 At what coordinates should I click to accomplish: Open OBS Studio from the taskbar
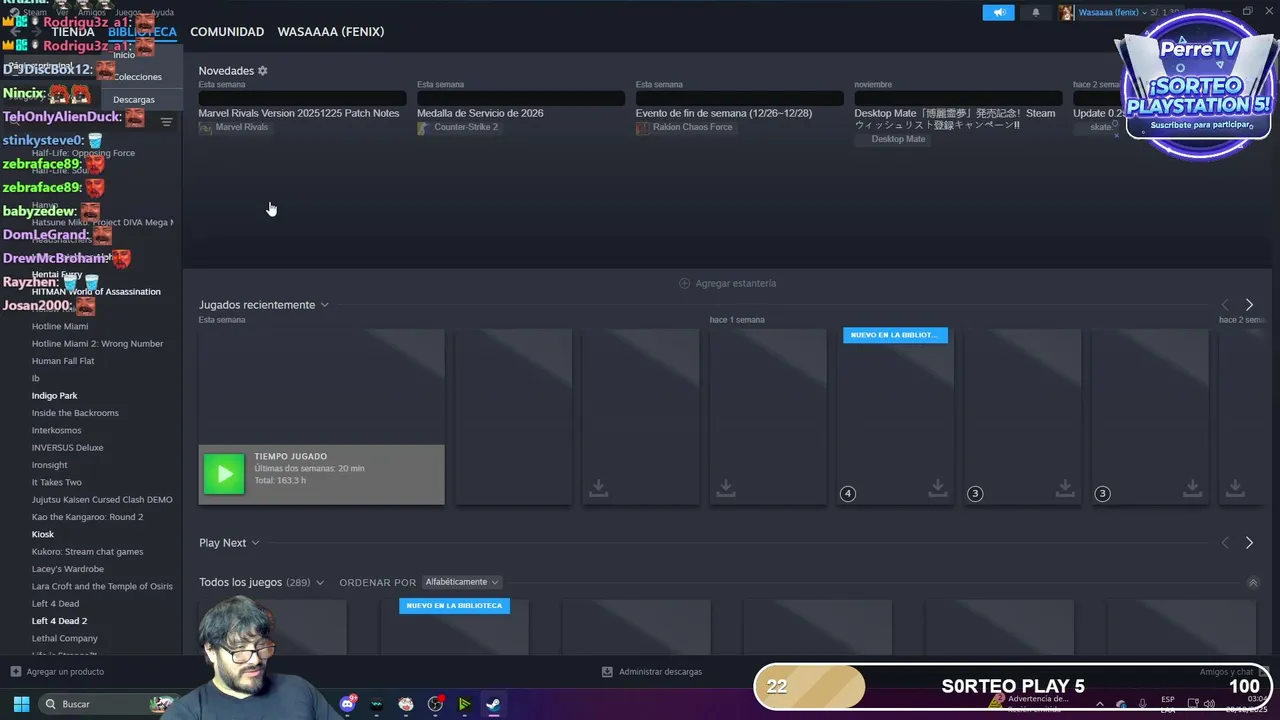coord(435,704)
